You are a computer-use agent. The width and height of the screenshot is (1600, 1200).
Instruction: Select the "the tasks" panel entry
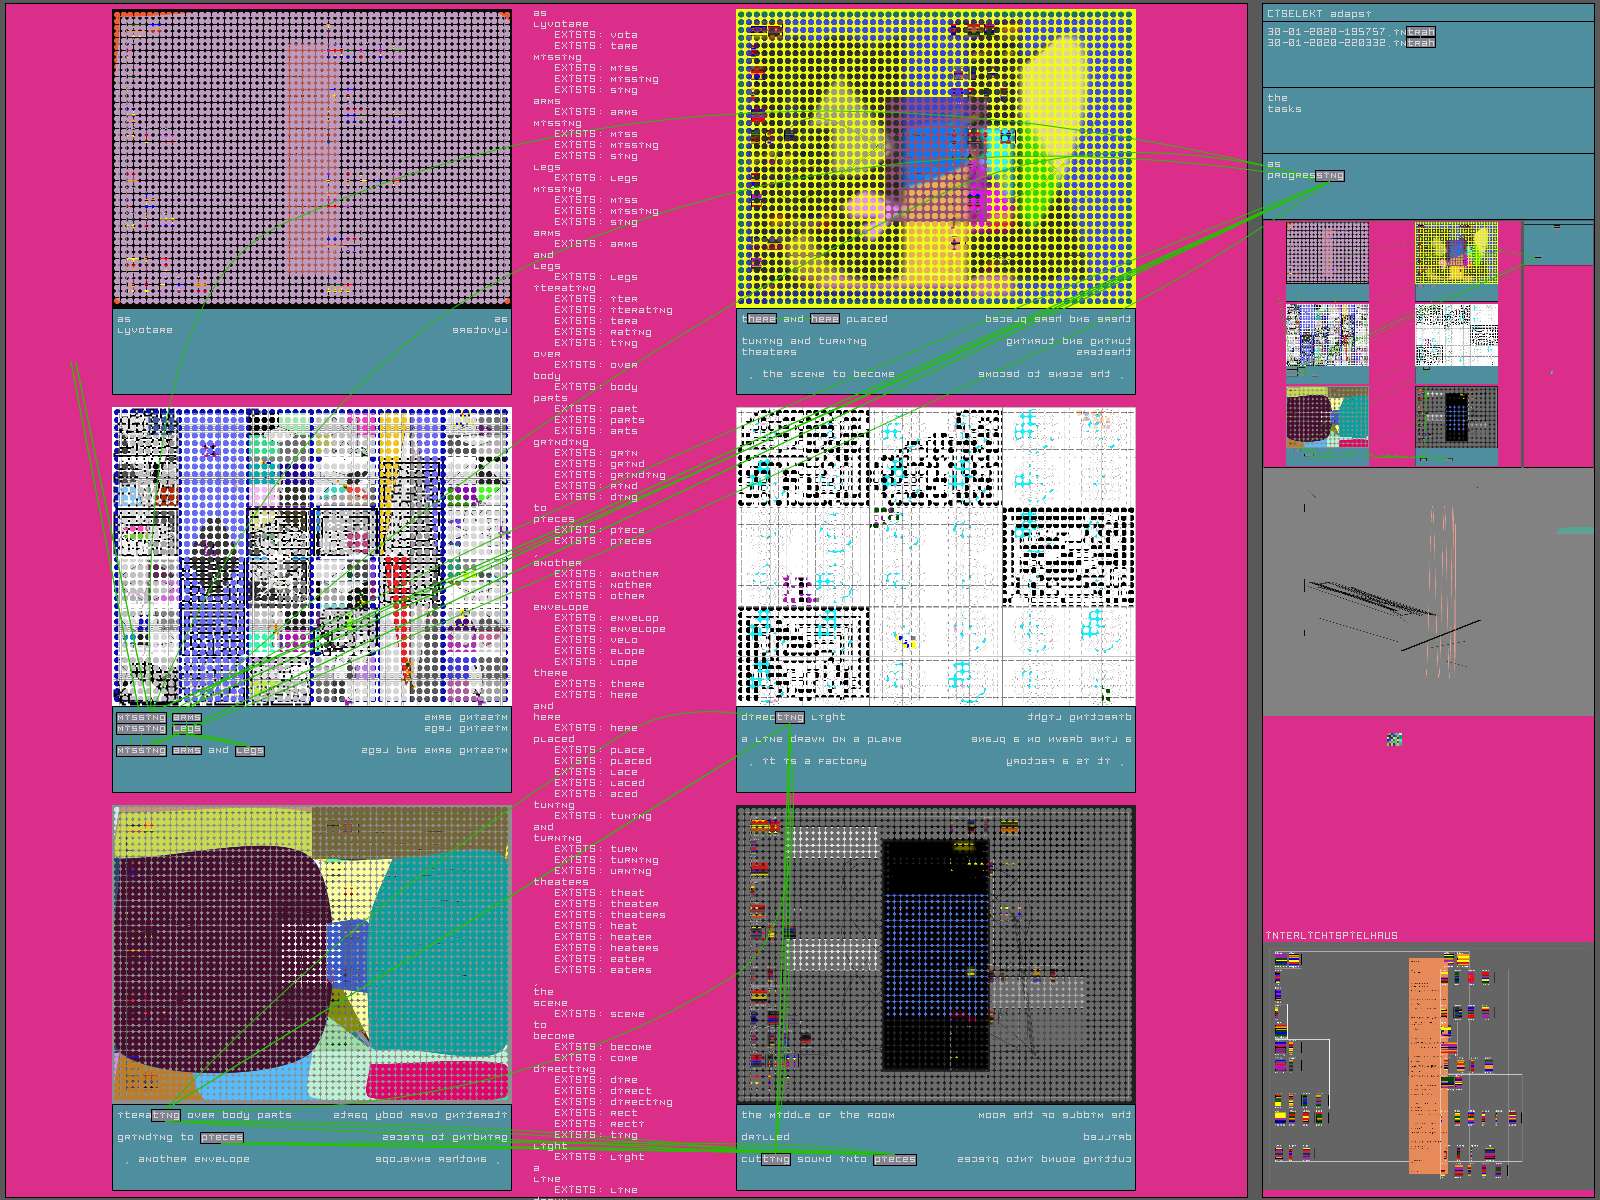(x=1284, y=104)
